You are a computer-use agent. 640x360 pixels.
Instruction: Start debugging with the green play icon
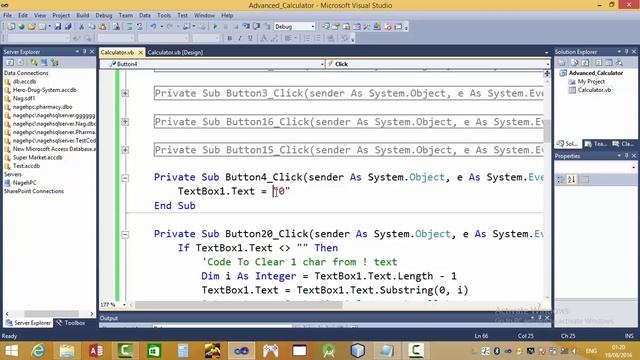(215, 27)
